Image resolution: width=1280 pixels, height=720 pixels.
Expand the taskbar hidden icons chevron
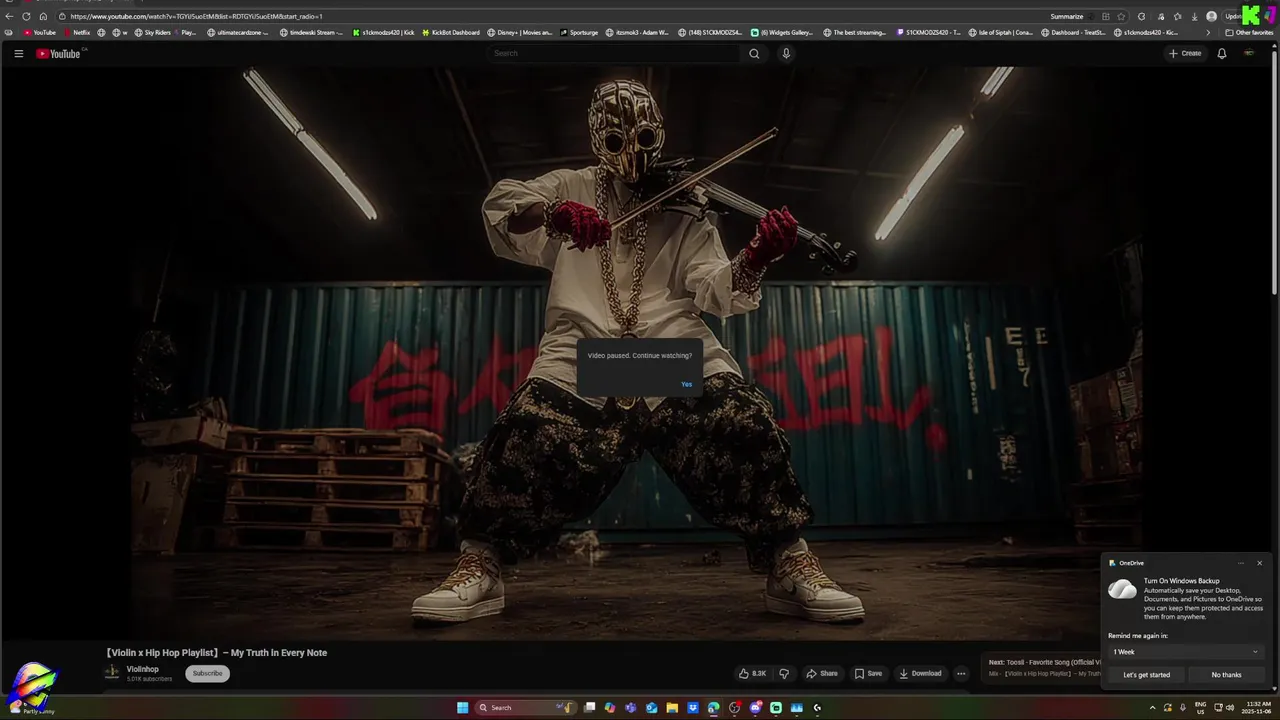[1152, 707]
